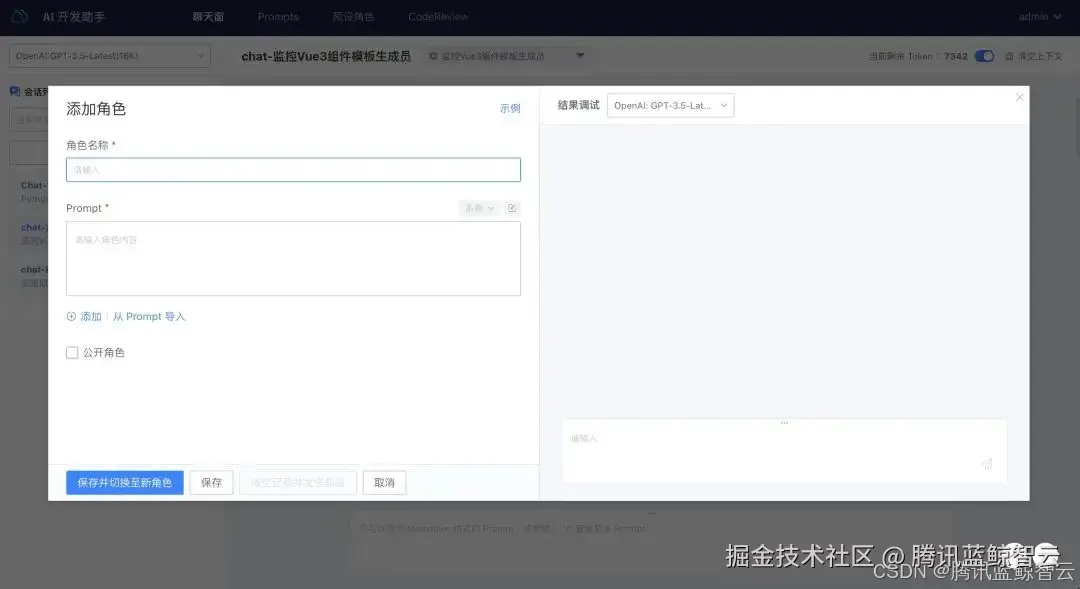Close the 结果调试 panel with the X
Viewport: 1080px width, 589px height.
pyautogui.click(x=1019, y=96)
